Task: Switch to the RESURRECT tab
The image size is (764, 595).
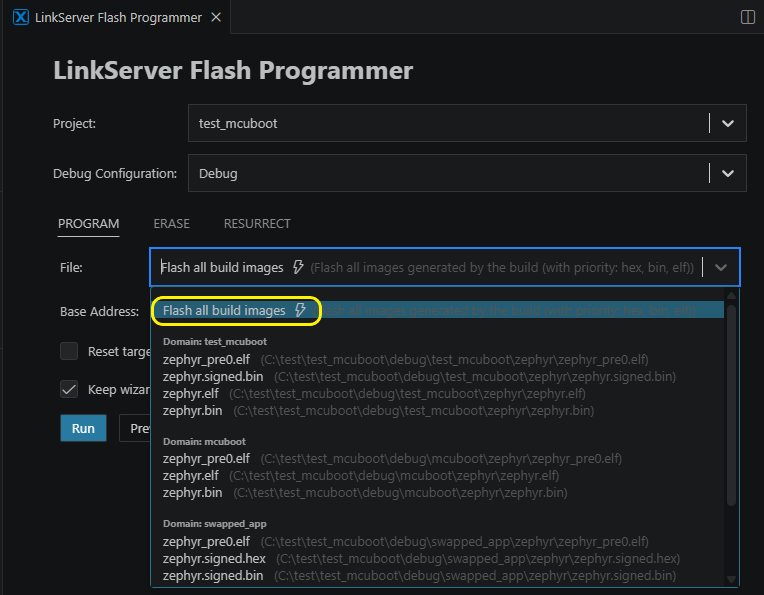Action: pos(257,224)
